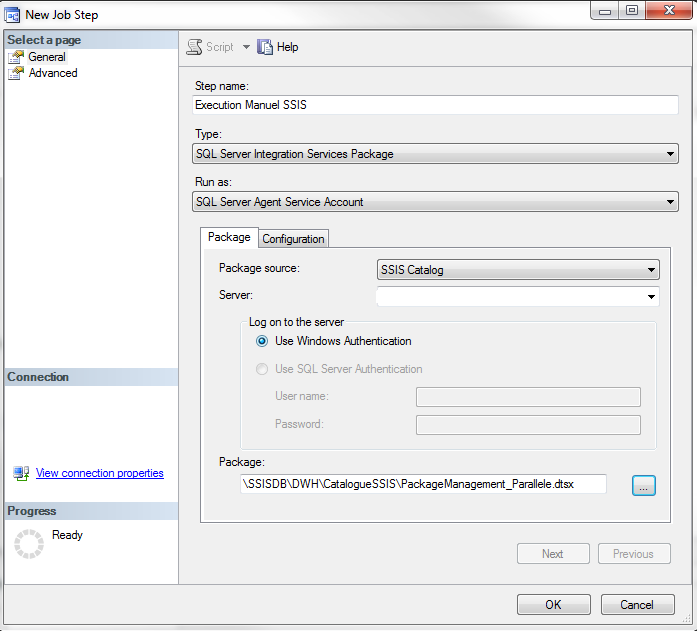Click the Password field

tap(528, 425)
